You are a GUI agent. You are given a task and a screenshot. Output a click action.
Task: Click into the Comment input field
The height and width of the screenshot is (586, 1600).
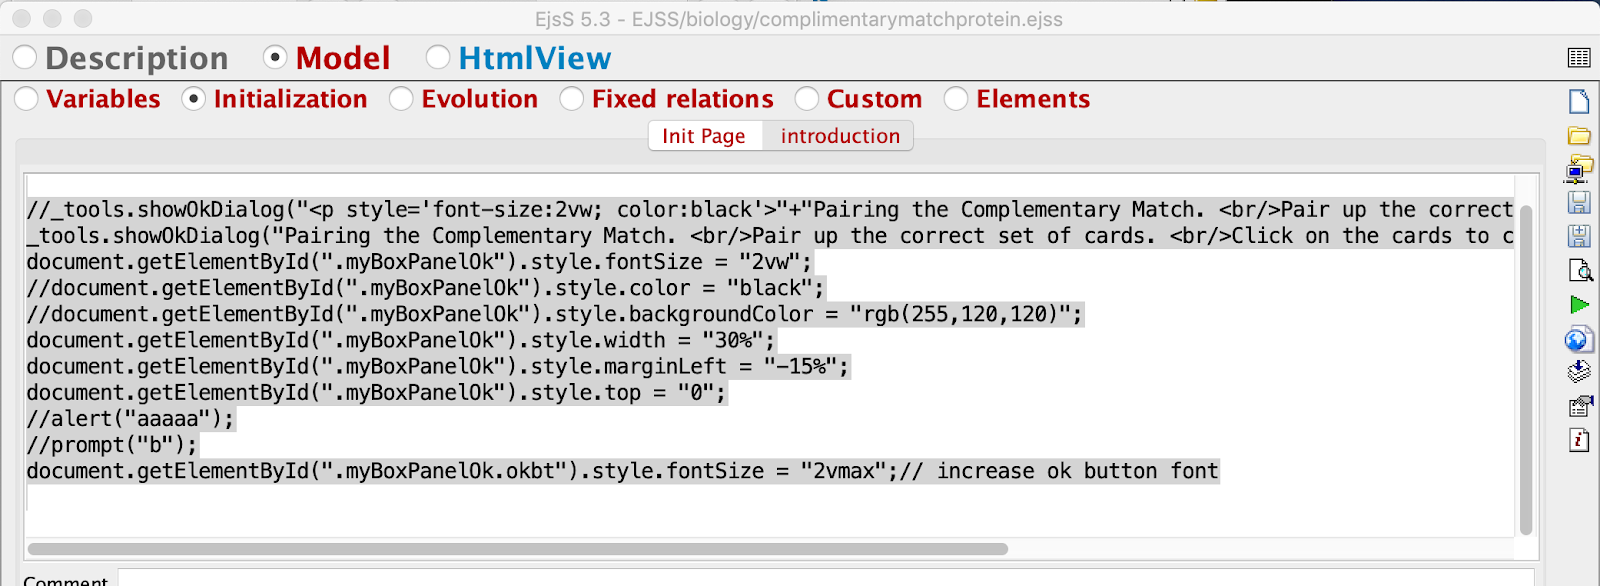pyautogui.click(x=826, y=579)
